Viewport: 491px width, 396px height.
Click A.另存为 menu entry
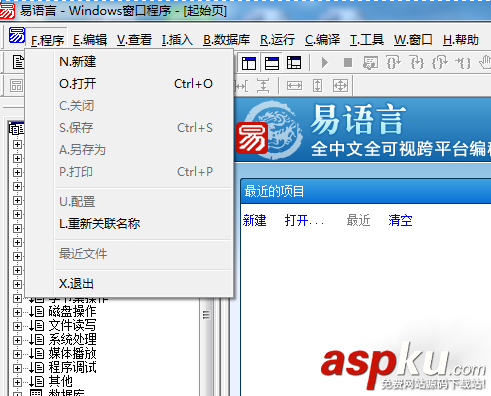point(129,150)
